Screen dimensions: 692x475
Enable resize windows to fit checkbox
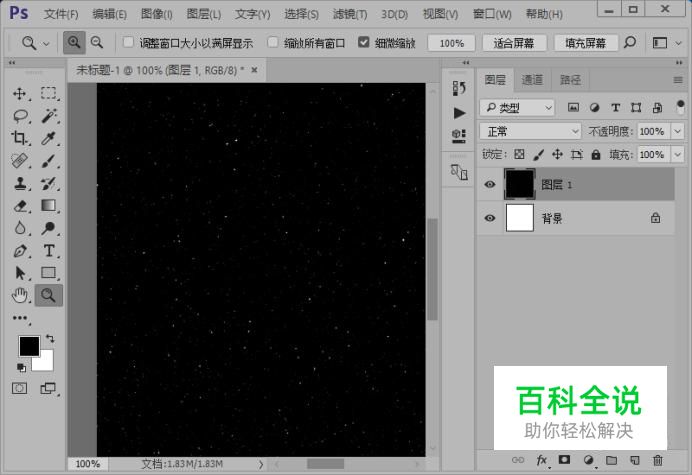click(x=128, y=42)
